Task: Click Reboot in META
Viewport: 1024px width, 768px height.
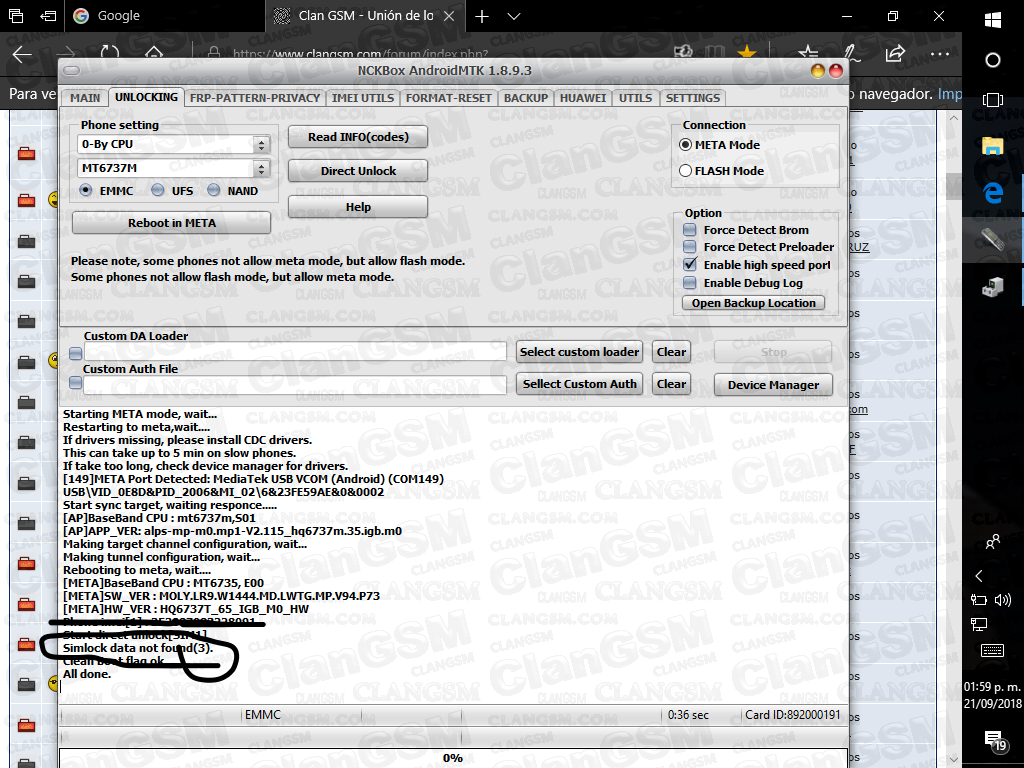Action: [x=172, y=223]
